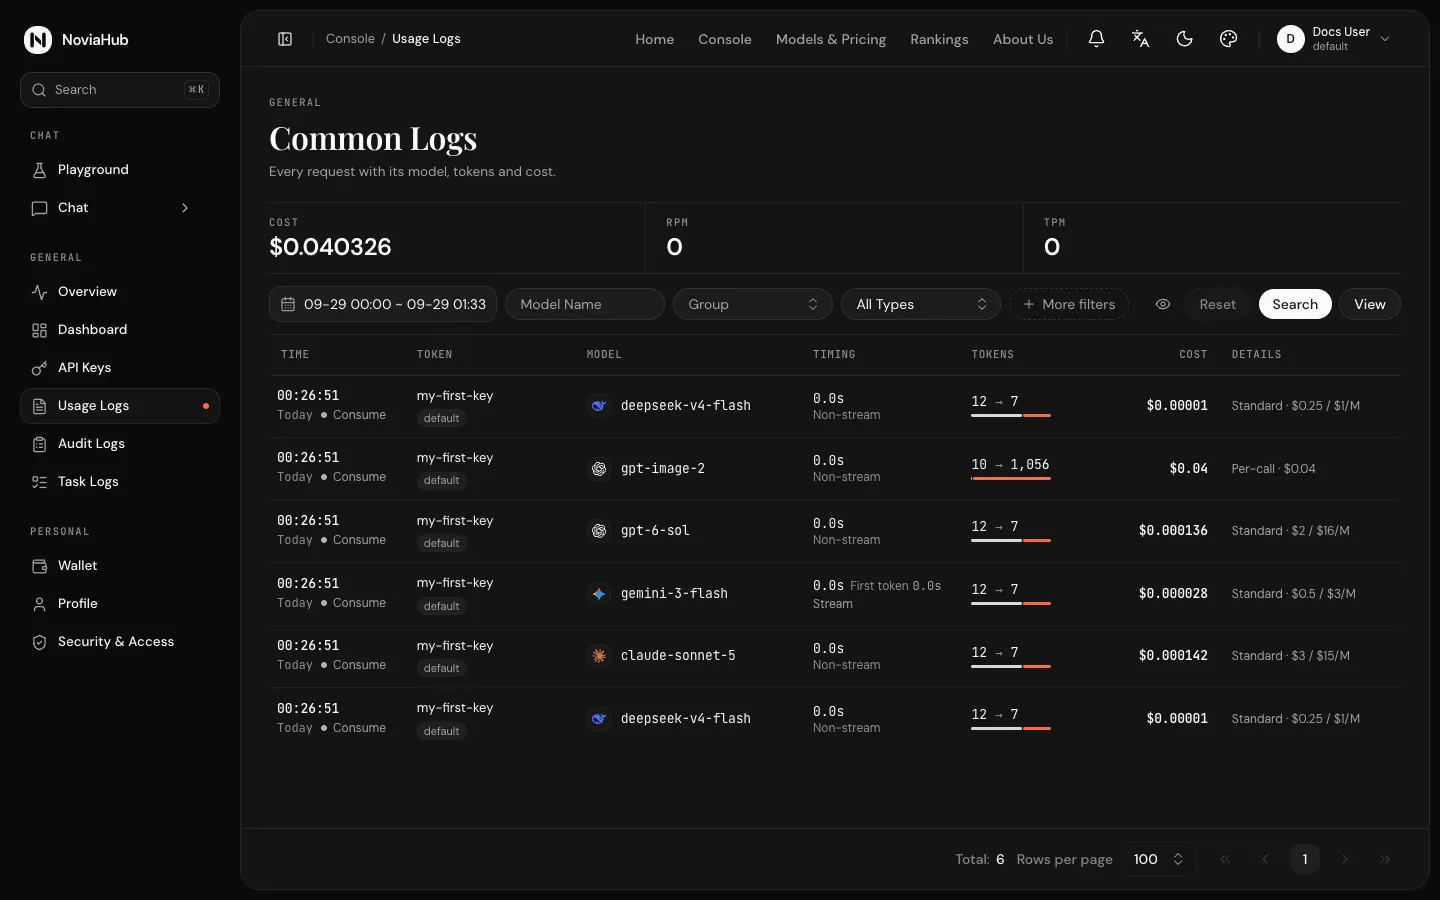Go to Overview in the sidebar

point(120,292)
